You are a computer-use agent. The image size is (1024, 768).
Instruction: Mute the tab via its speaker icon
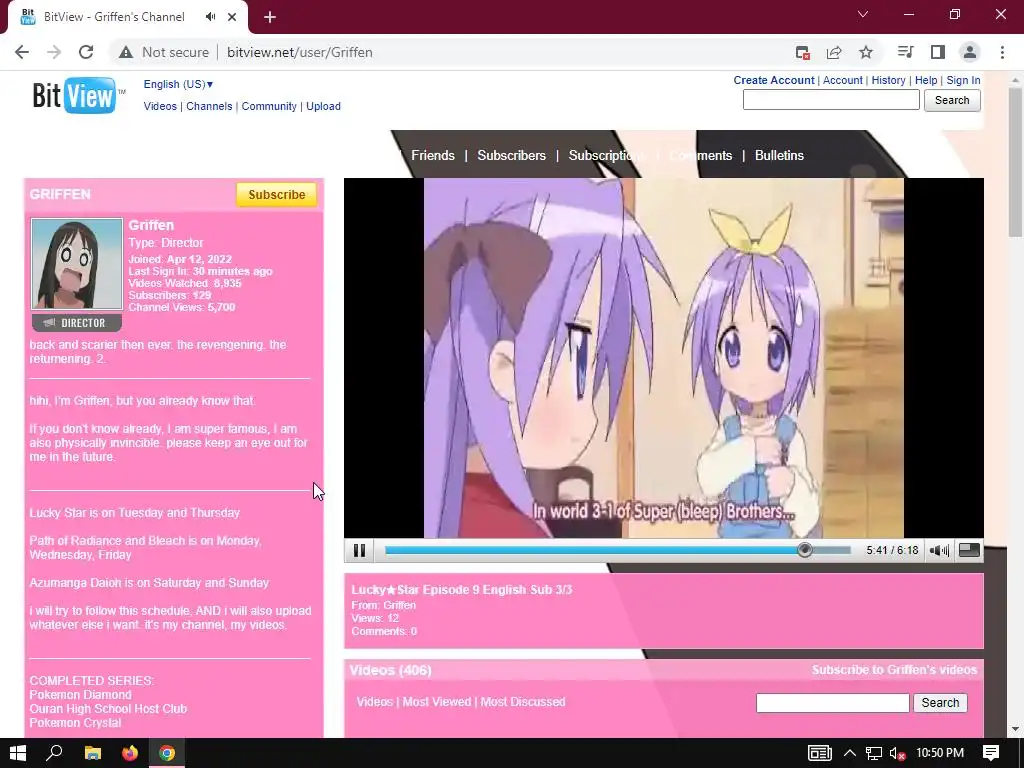tap(210, 17)
